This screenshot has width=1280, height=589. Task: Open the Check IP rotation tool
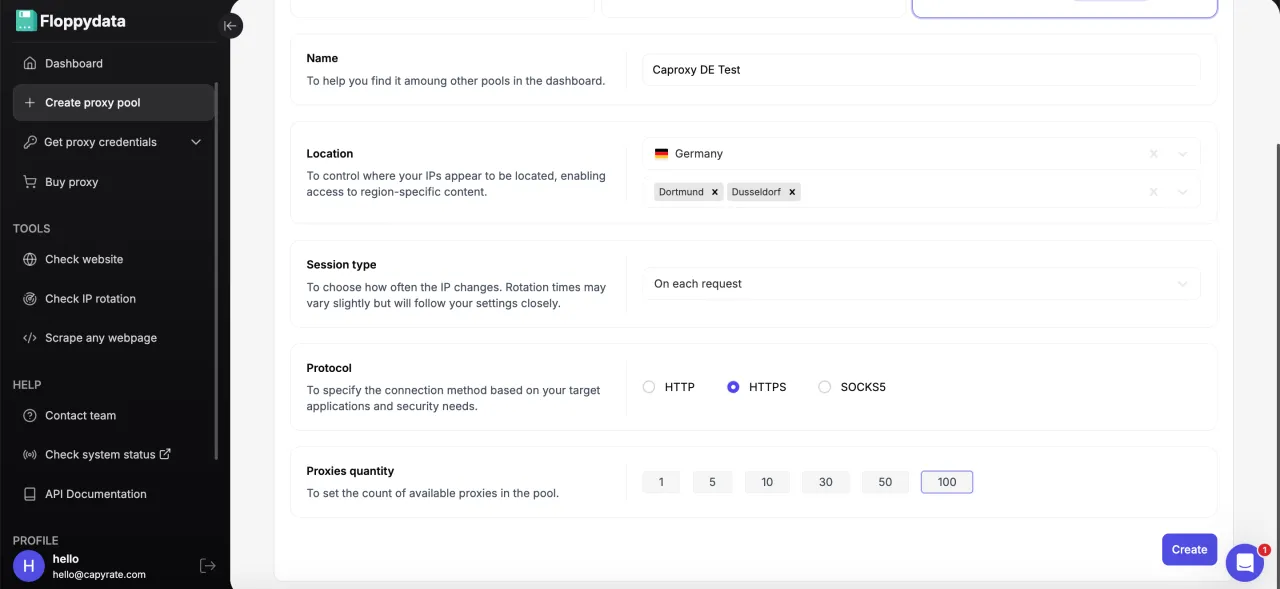(x=90, y=299)
